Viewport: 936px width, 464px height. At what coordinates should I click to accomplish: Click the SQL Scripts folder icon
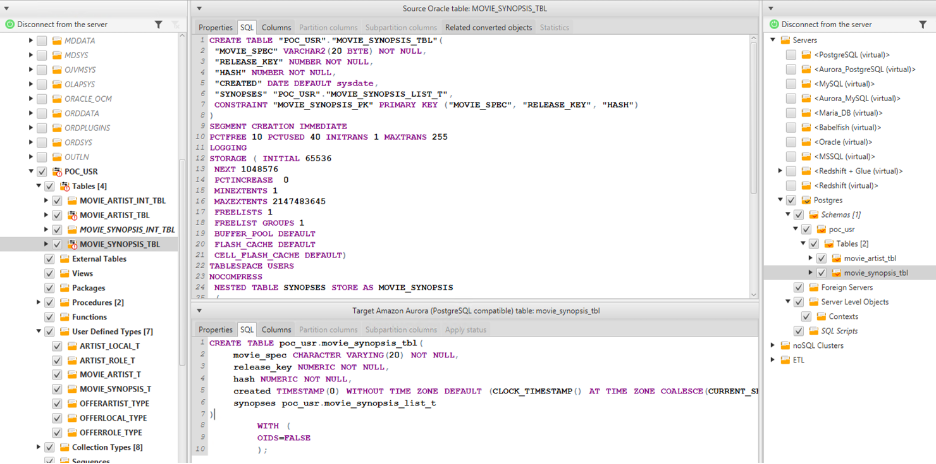[814, 331]
